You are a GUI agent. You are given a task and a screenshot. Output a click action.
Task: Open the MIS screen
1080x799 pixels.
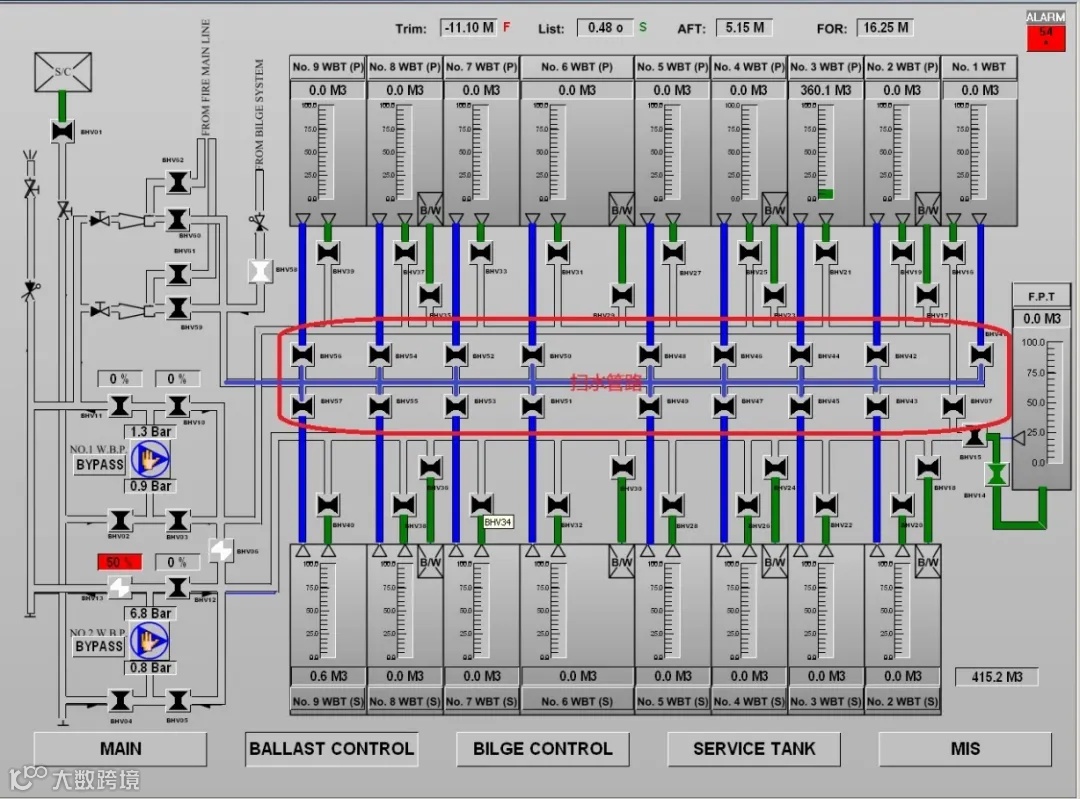click(965, 749)
